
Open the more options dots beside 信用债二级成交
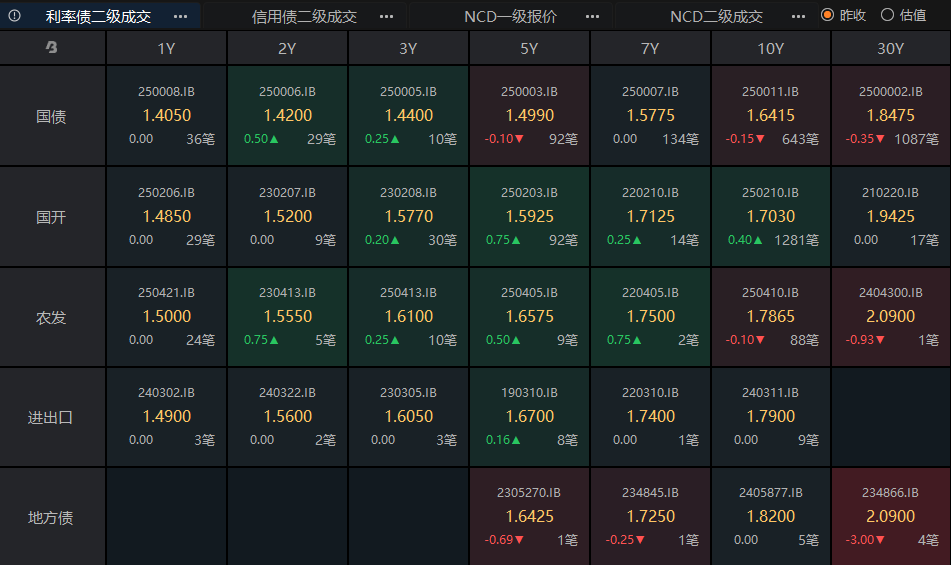point(386,16)
